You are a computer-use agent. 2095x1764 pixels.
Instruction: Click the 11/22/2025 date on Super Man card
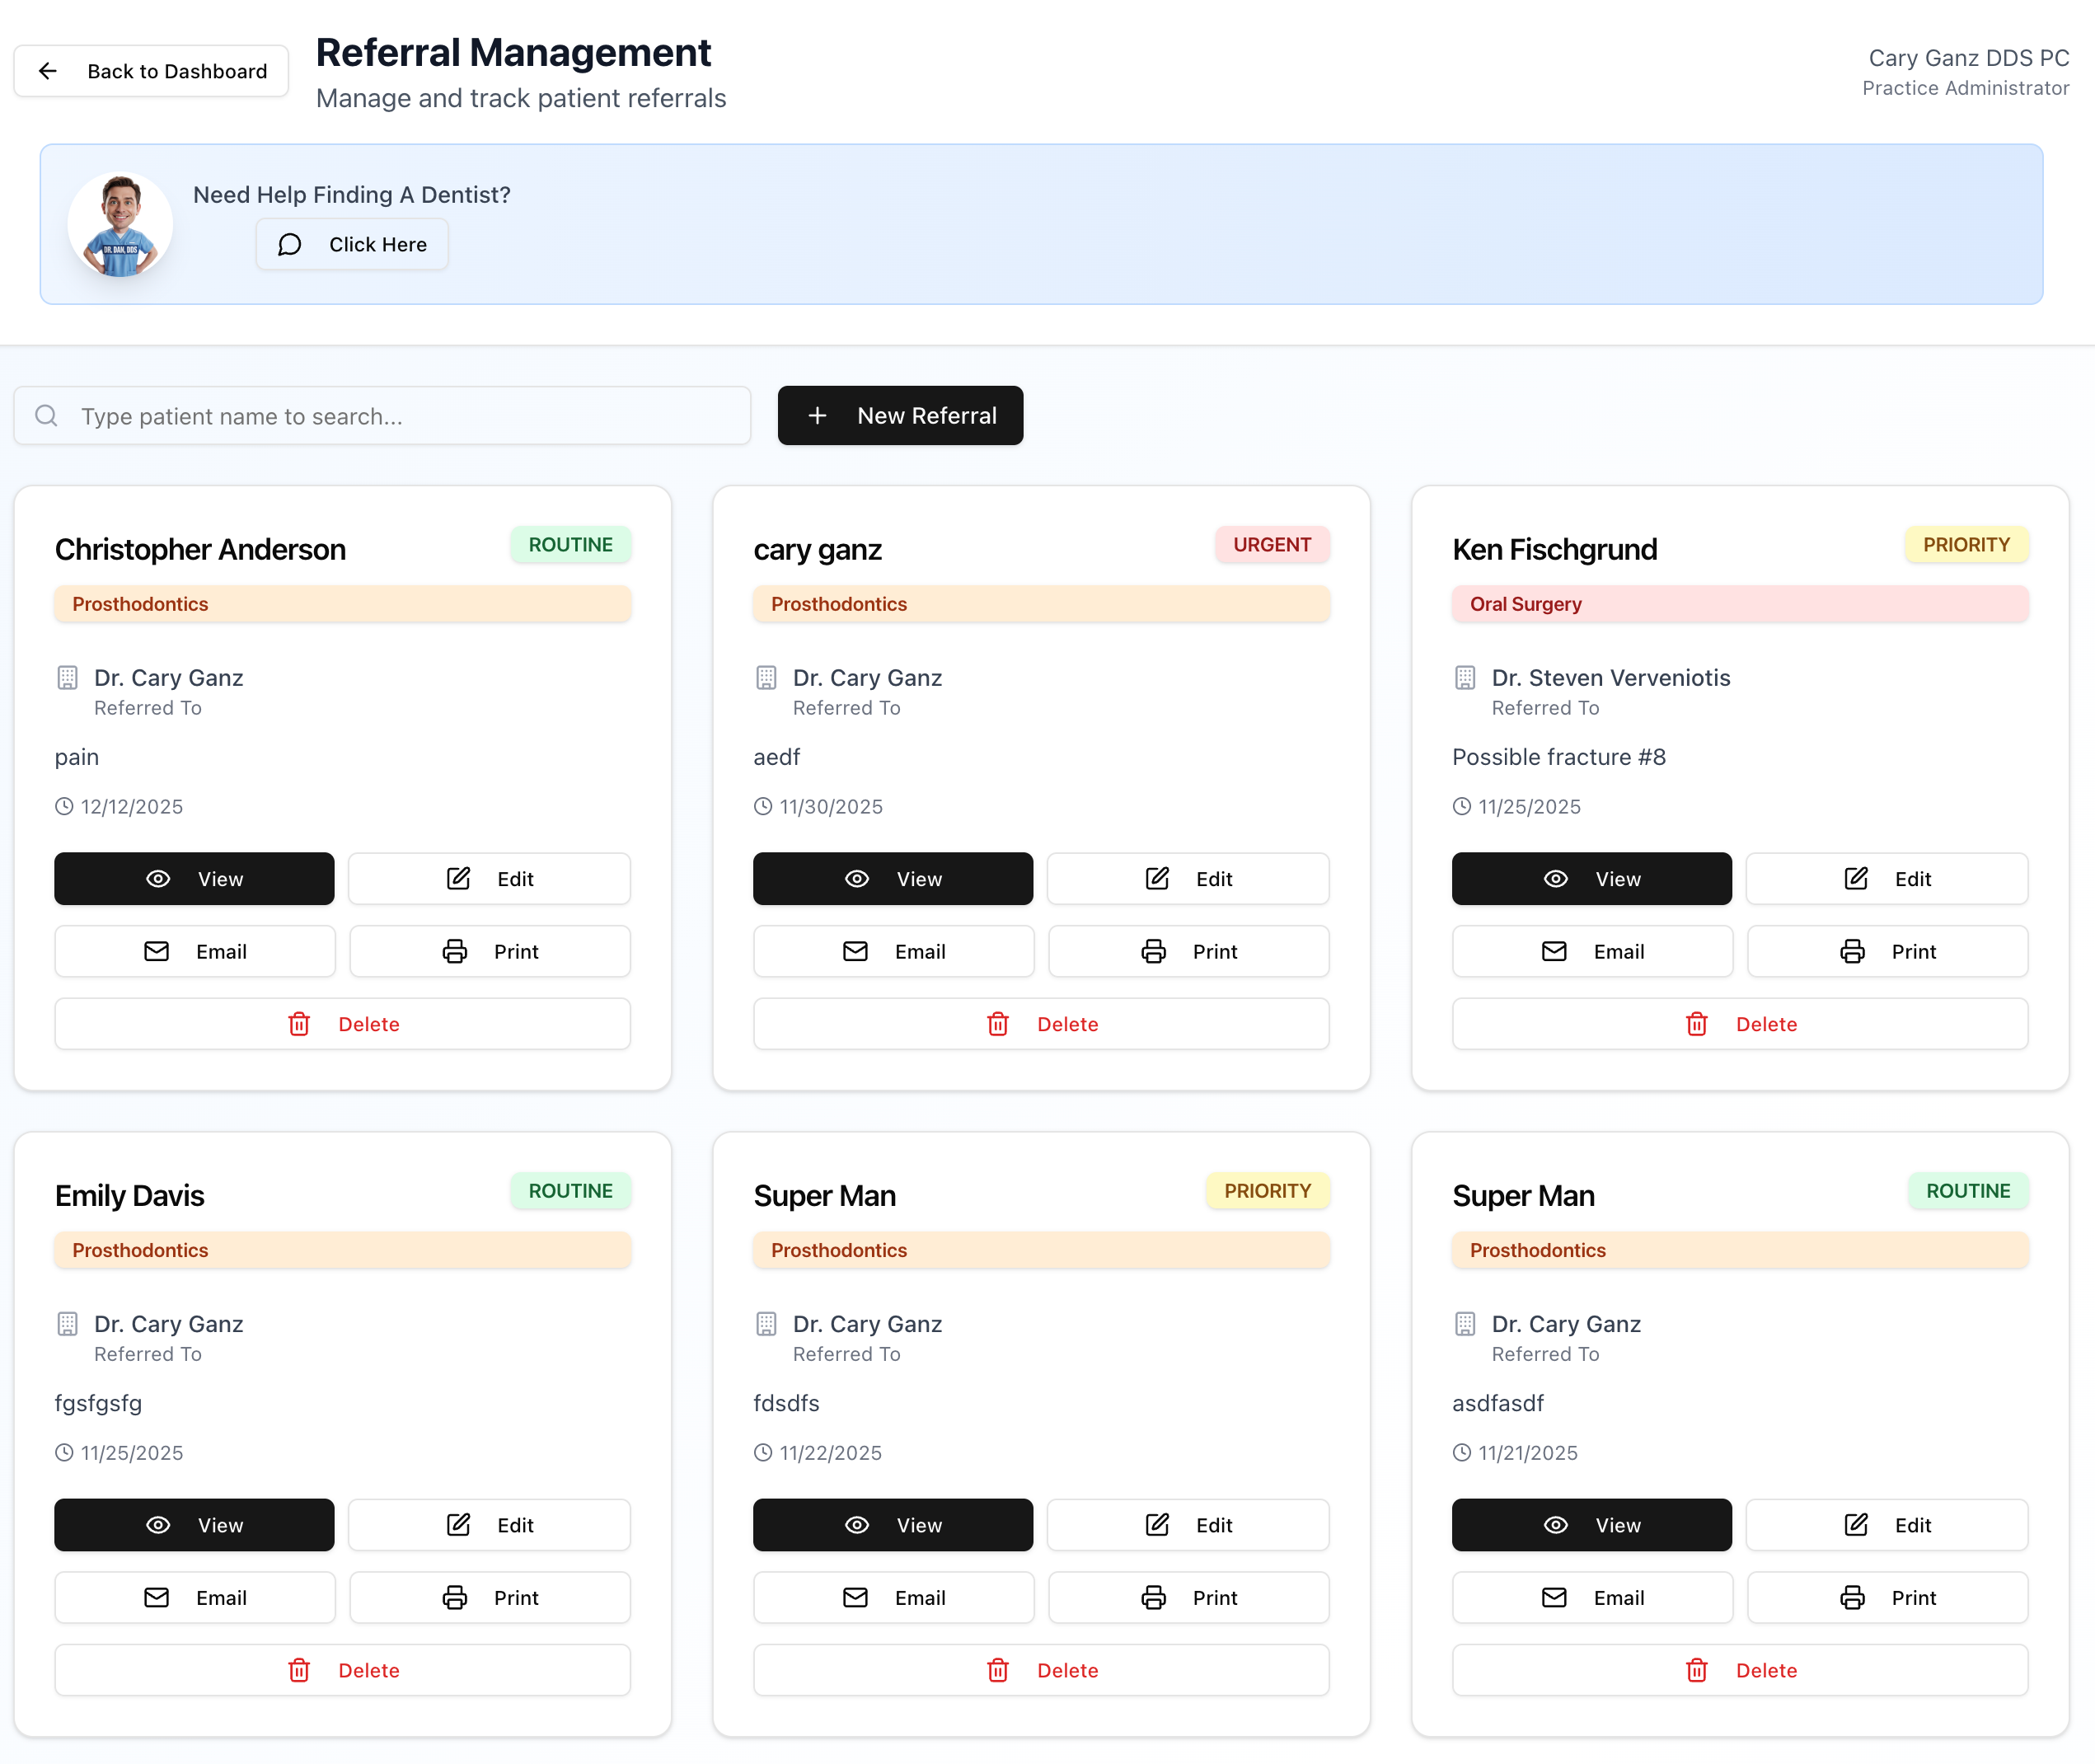830,1452
